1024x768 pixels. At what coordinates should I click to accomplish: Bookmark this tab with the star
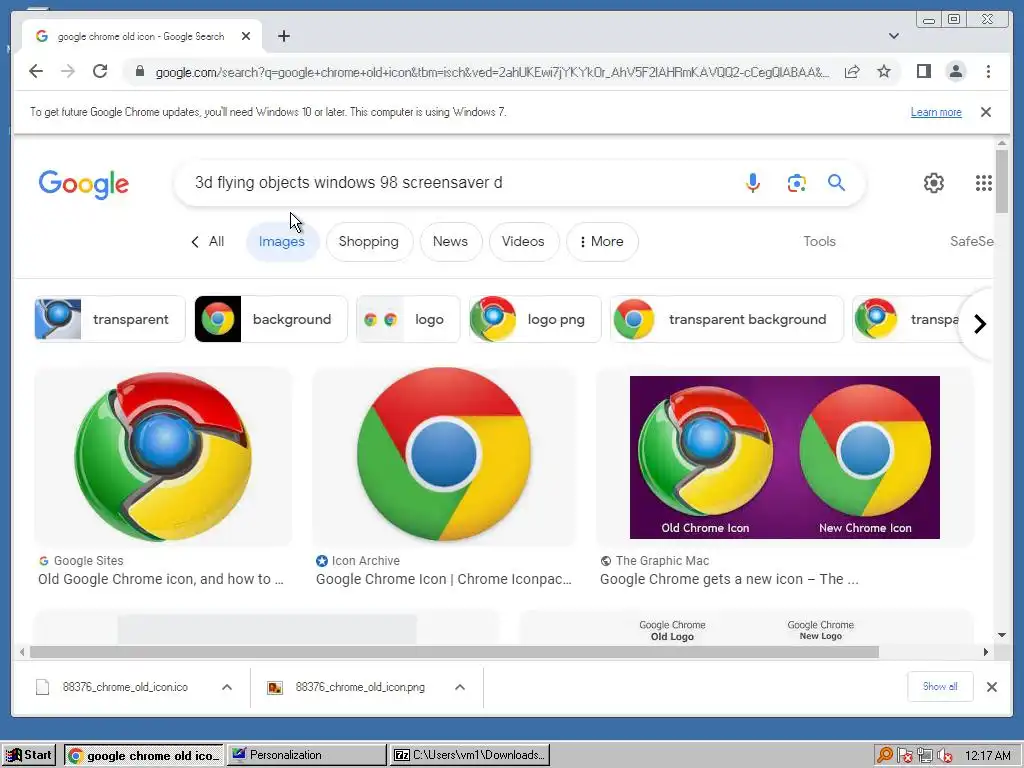(x=884, y=71)
